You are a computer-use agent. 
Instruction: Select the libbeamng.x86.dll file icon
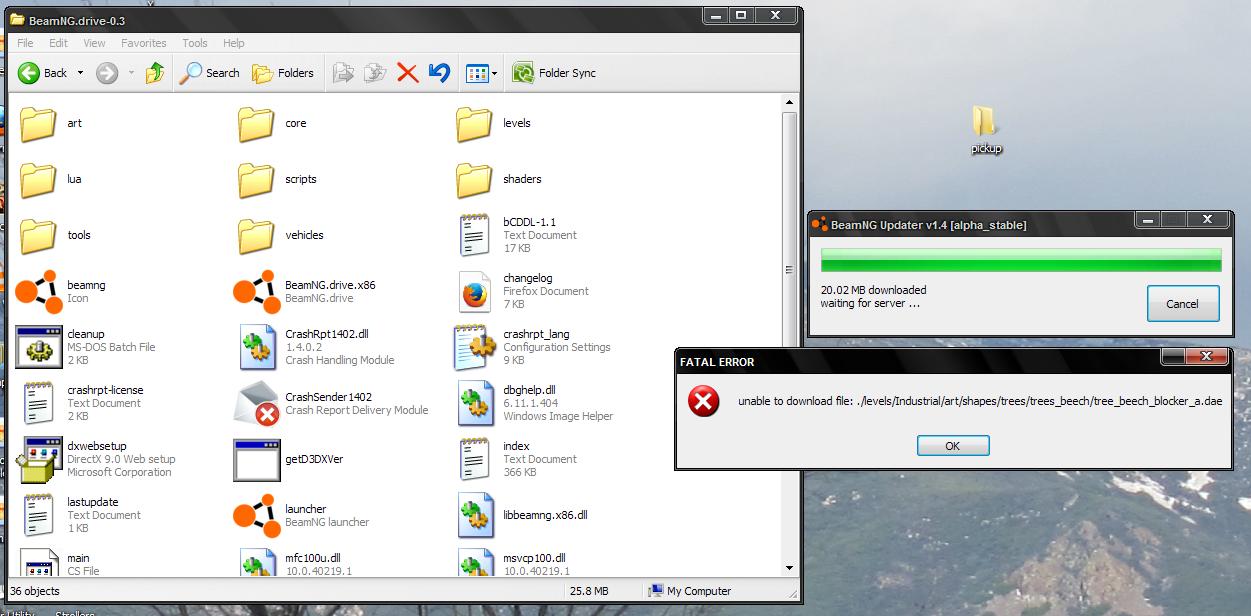pos(475,515)
